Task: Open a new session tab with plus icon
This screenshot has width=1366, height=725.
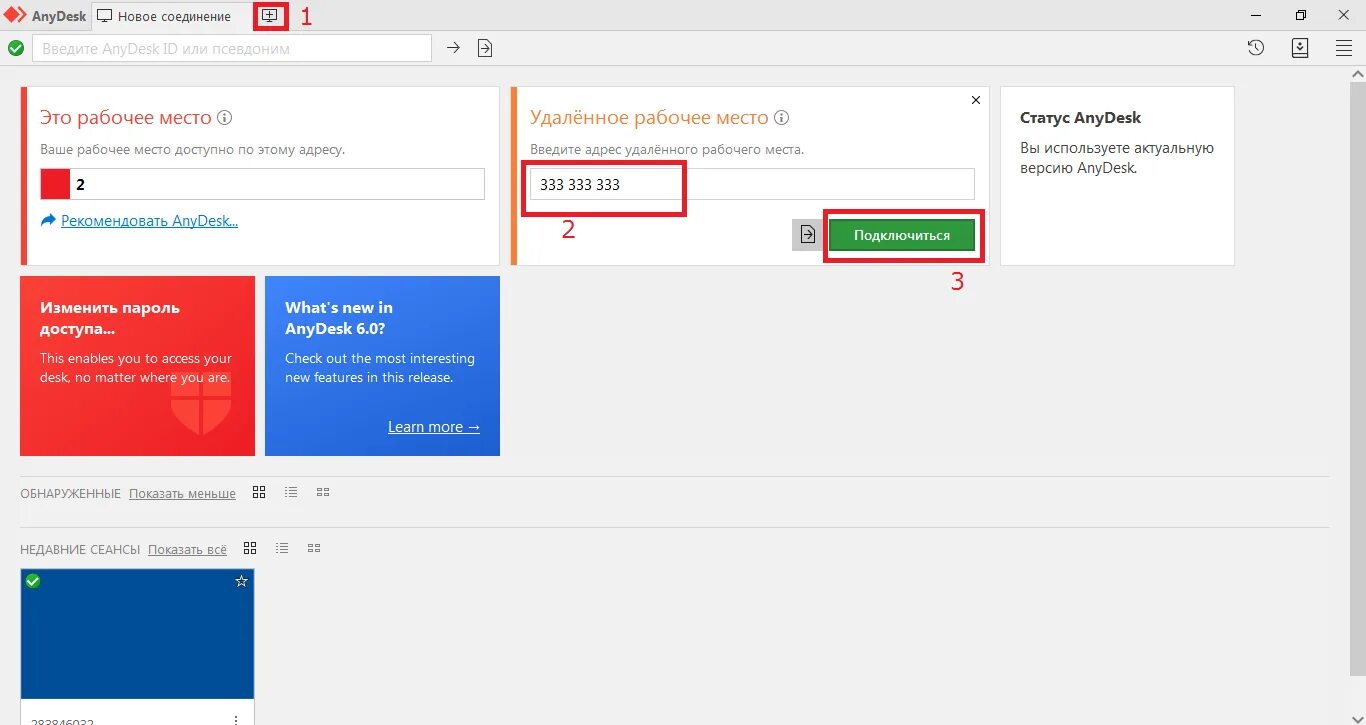Action: pyautogui.click(x=269, y=16)
